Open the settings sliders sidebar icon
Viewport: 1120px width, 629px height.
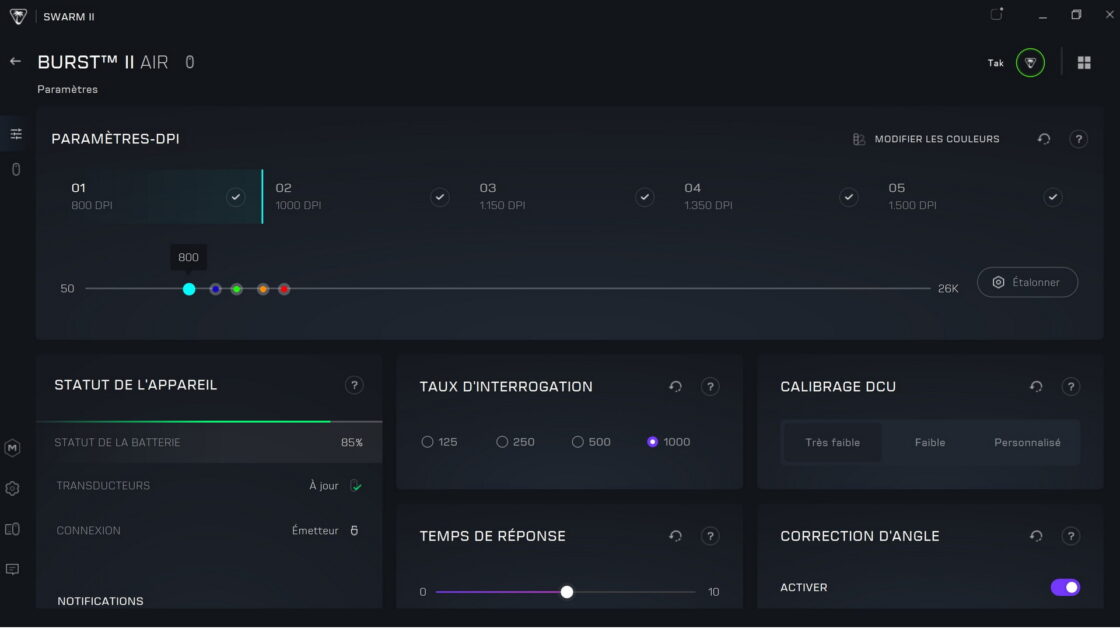point(16,134)
